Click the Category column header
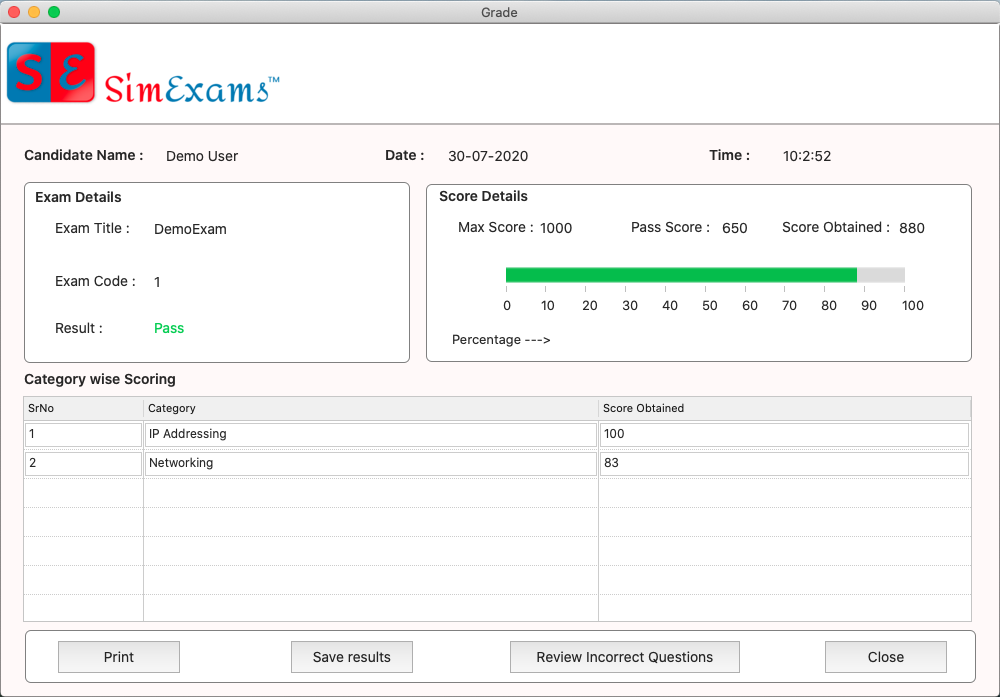1000x697 pixels. 371,408
